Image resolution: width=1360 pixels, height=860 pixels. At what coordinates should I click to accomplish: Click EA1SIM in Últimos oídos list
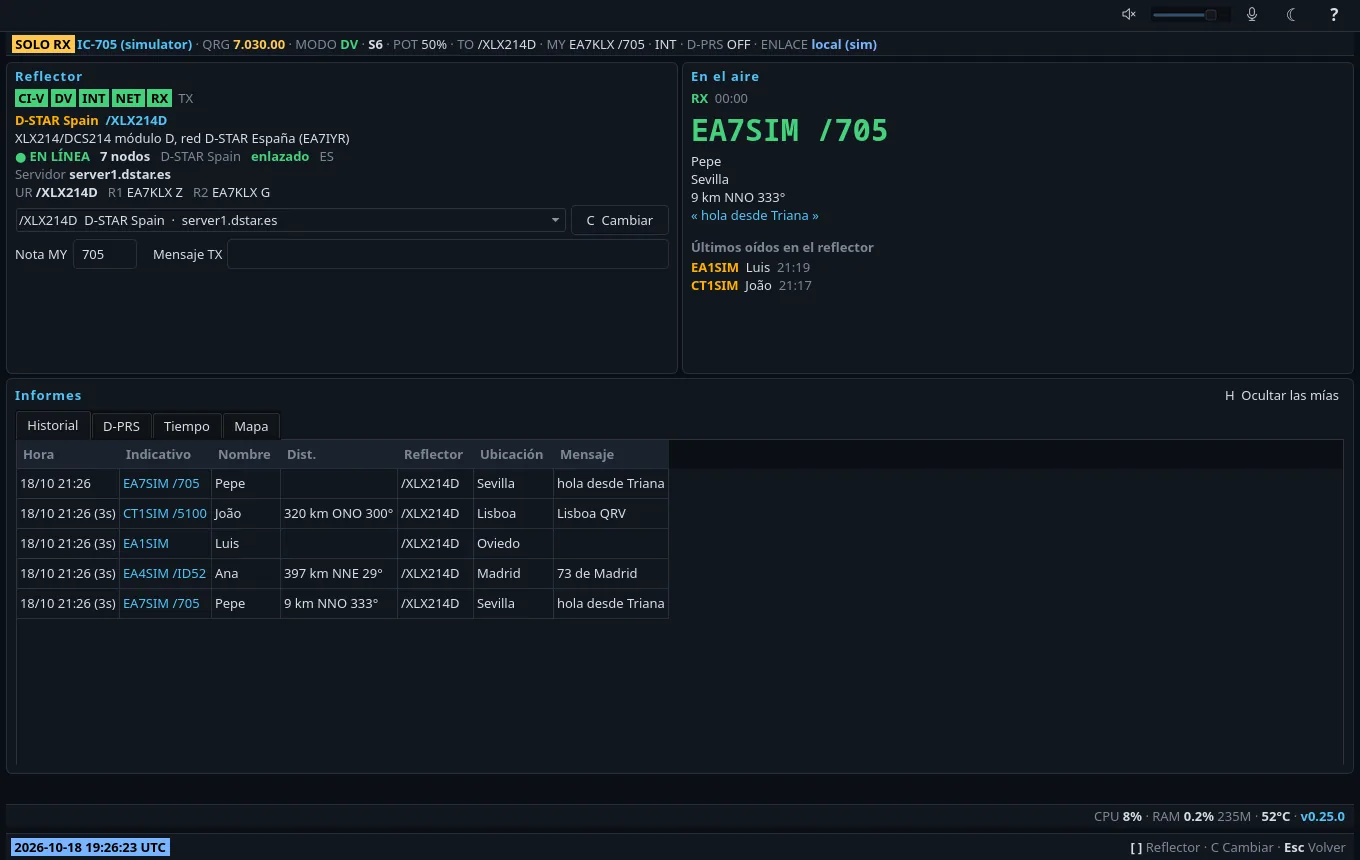coord(715,267)
